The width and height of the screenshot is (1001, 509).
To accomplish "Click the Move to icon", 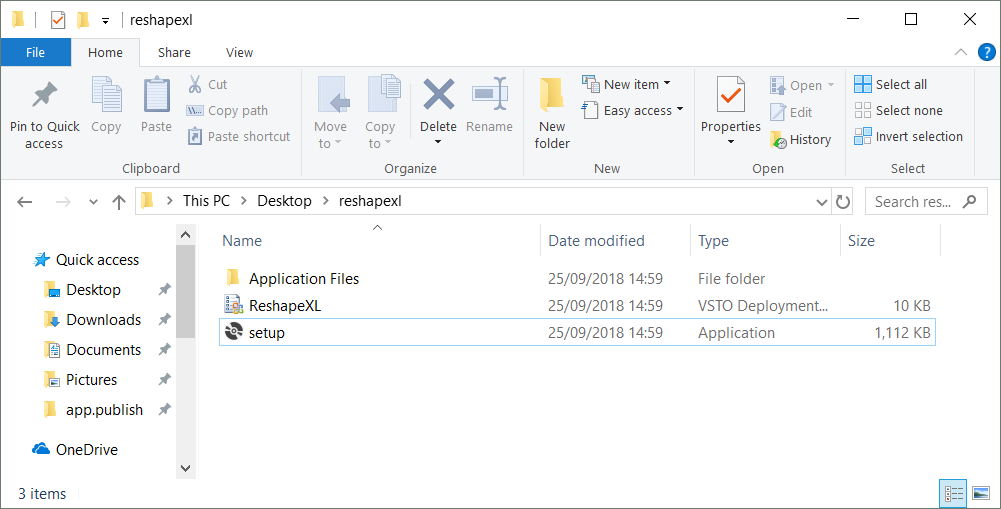I will 333,96.
